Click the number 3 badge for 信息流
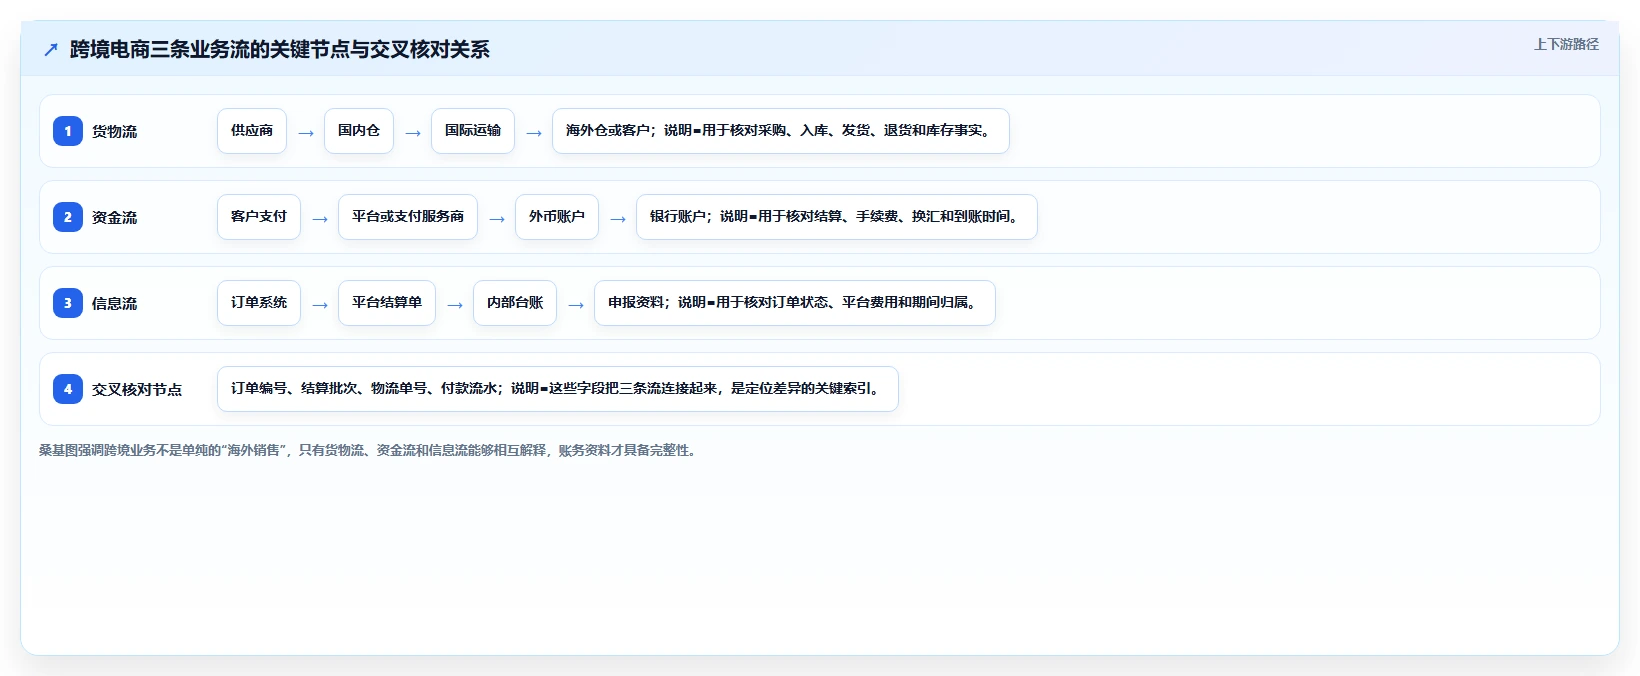 click(68, 303)
